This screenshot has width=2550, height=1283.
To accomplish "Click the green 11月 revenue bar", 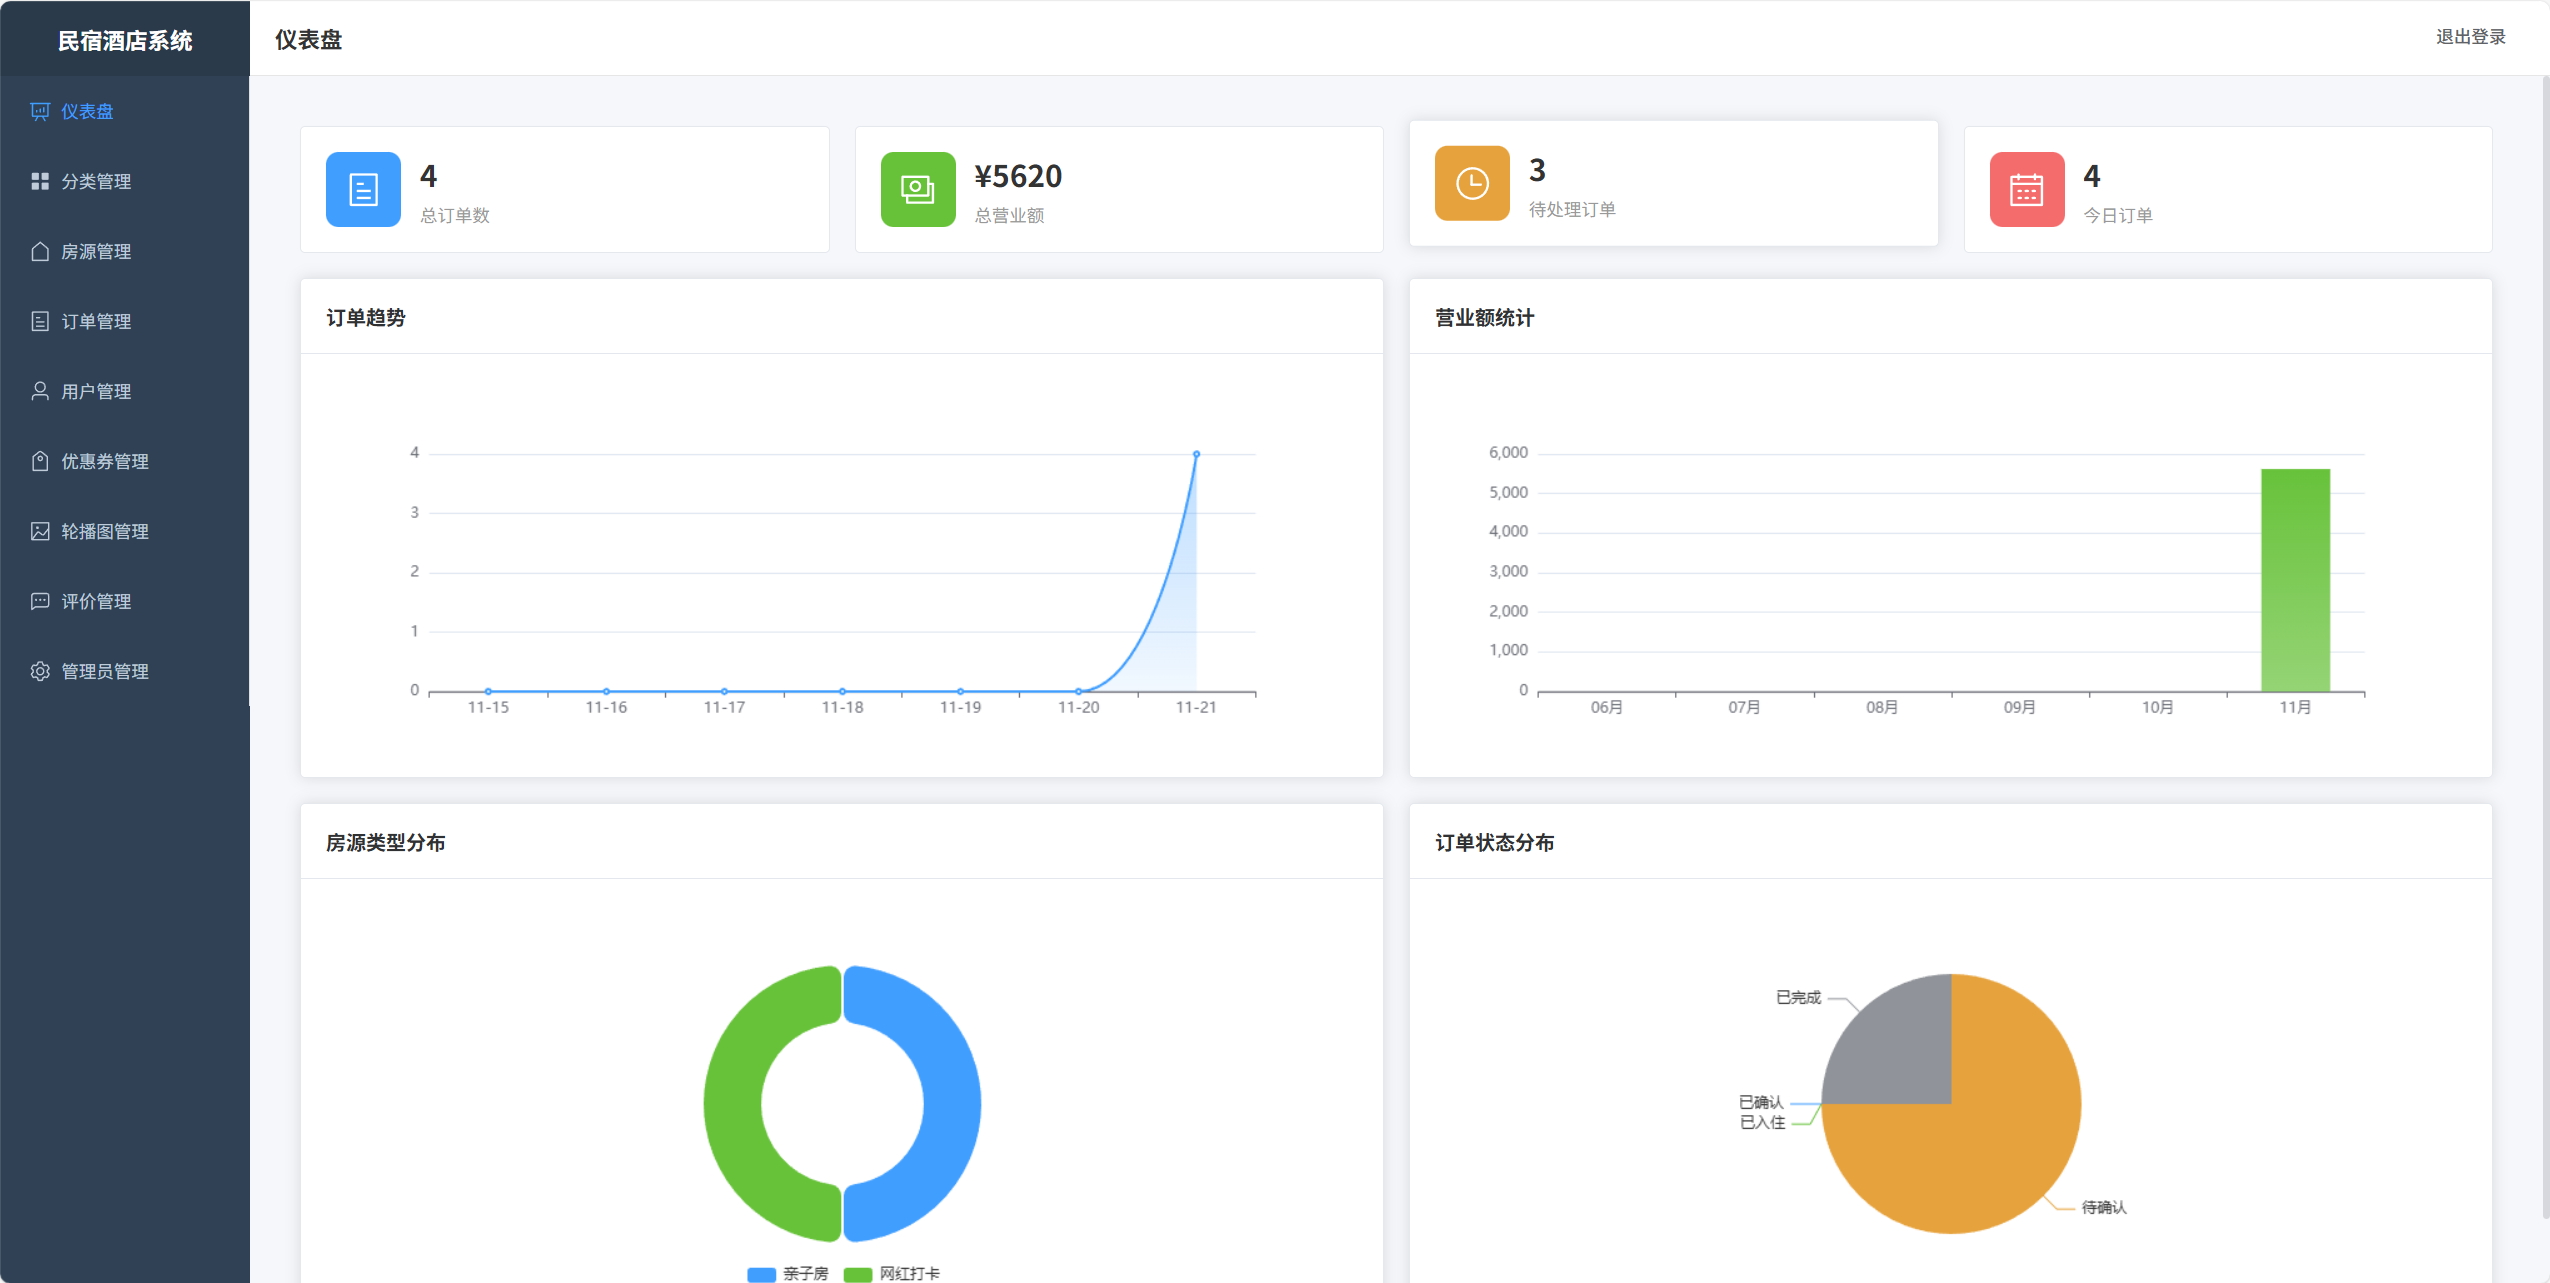I will point(2294,580).
